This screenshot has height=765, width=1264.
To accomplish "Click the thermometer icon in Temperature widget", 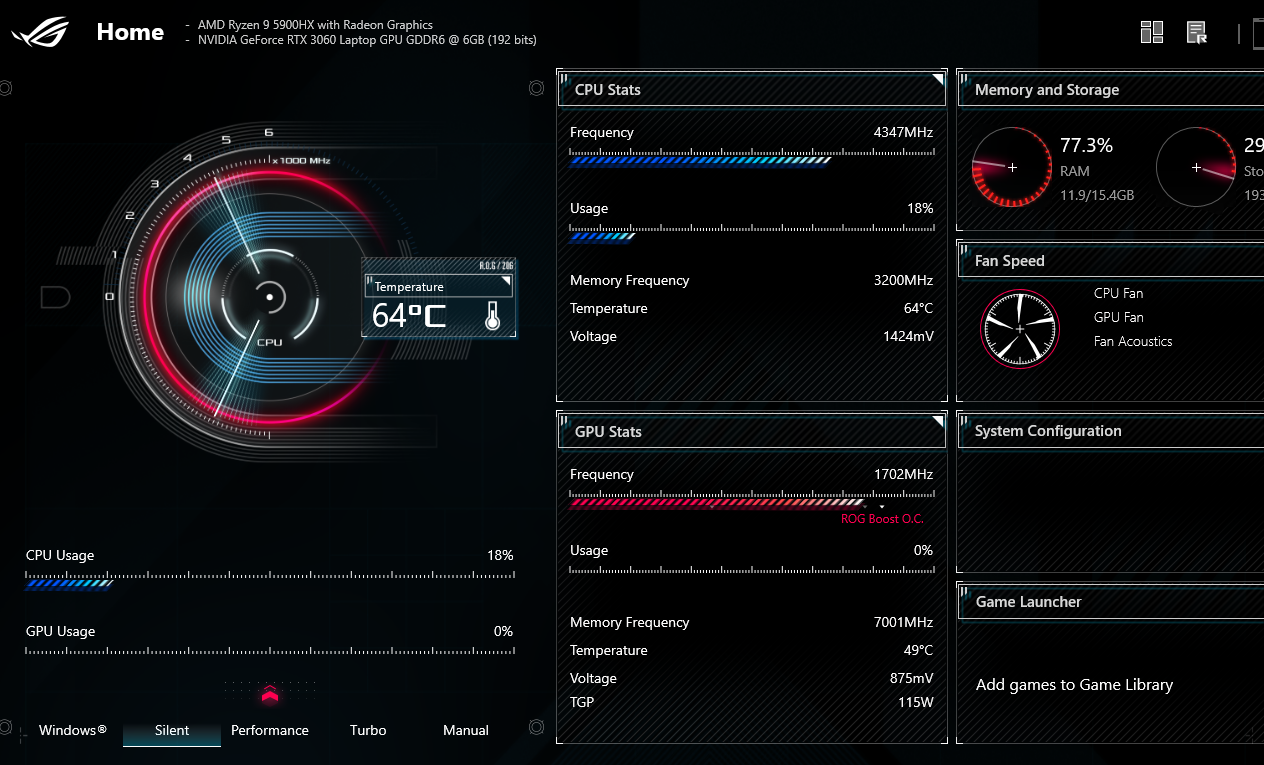I will (x=492, y=316).
